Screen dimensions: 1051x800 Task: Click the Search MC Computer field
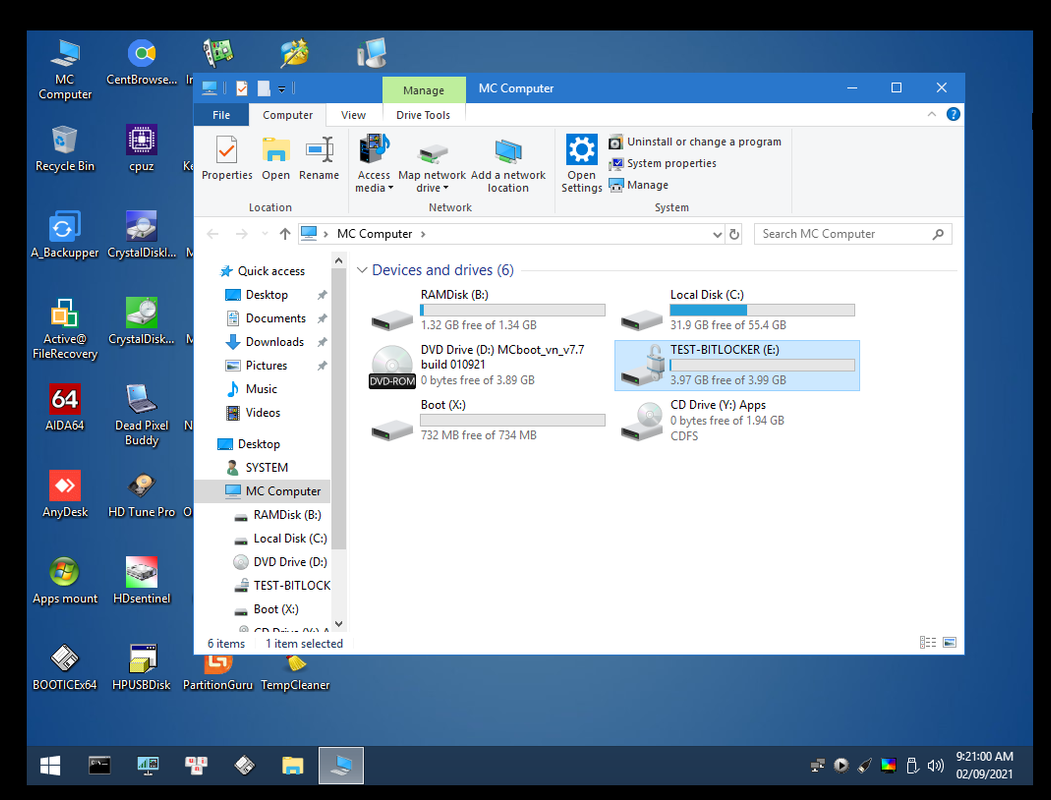853,234
